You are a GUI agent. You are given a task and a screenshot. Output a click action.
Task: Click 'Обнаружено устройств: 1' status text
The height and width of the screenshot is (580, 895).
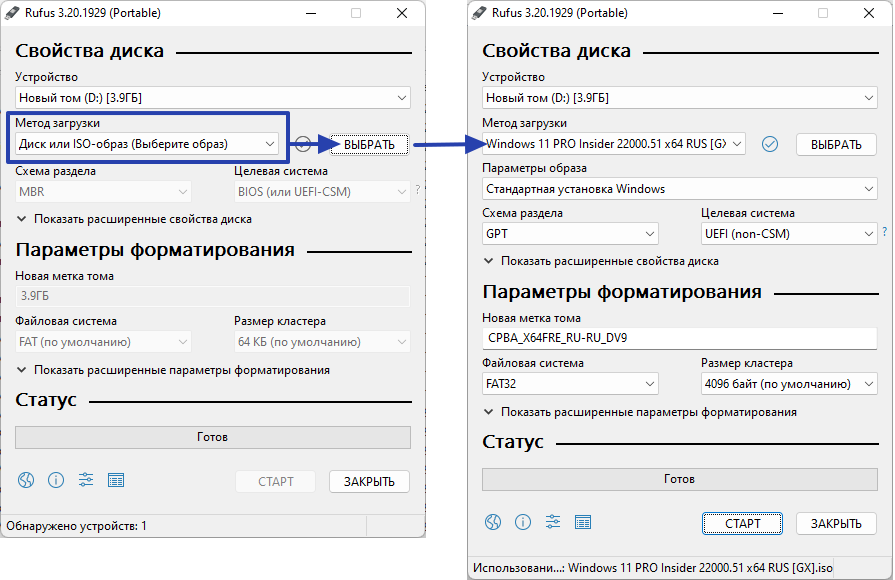coord(76,526)
